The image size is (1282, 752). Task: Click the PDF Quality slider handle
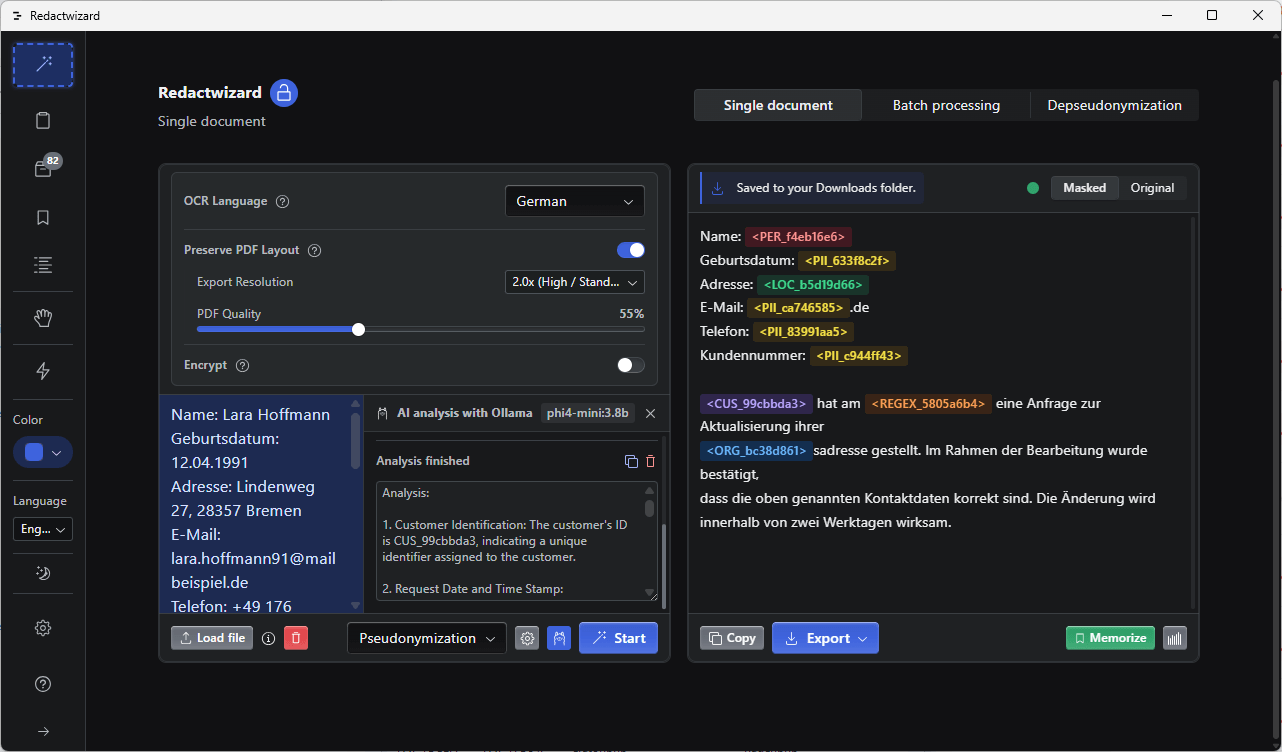(358, 330)
